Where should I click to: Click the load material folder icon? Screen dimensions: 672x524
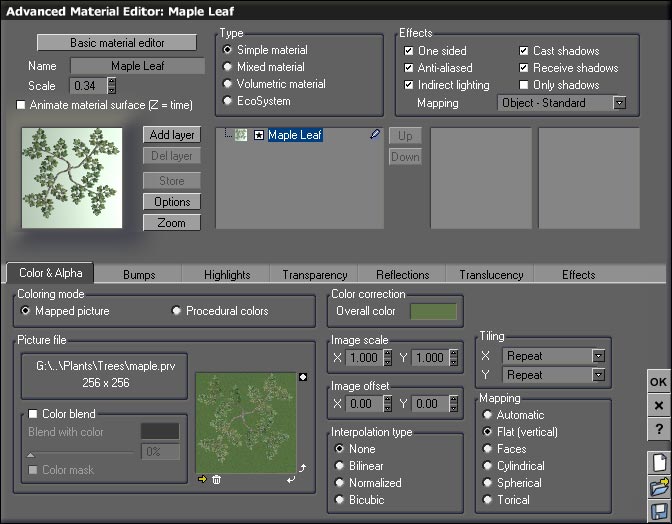(x=658, y=487)
